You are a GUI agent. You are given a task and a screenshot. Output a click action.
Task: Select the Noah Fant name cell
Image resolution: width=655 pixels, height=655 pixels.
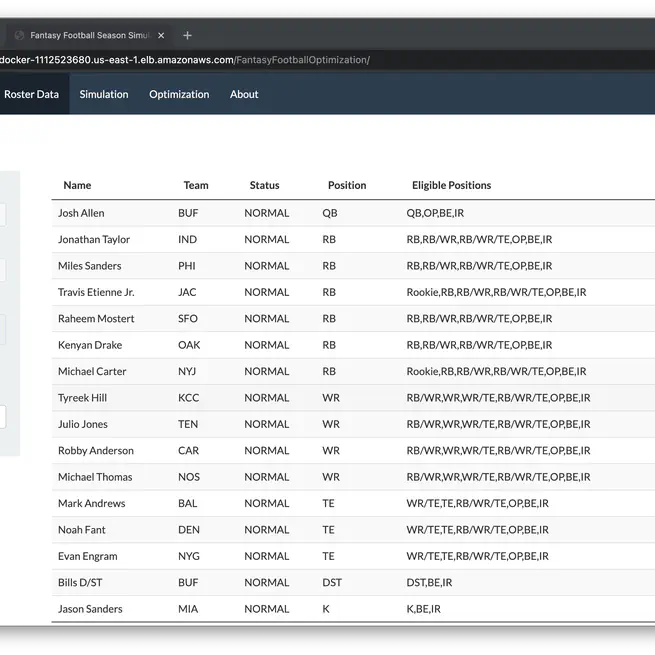tap(81, 530)
